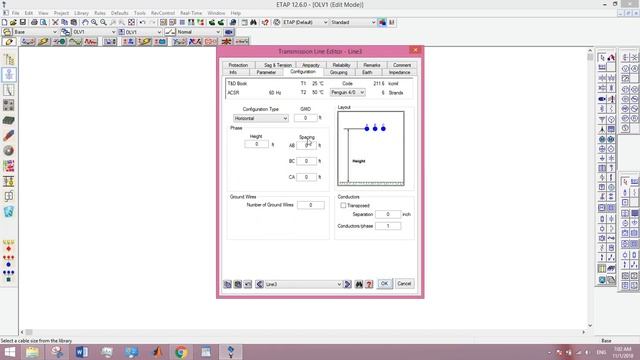Open the Project menu

[x=61, y=13]
